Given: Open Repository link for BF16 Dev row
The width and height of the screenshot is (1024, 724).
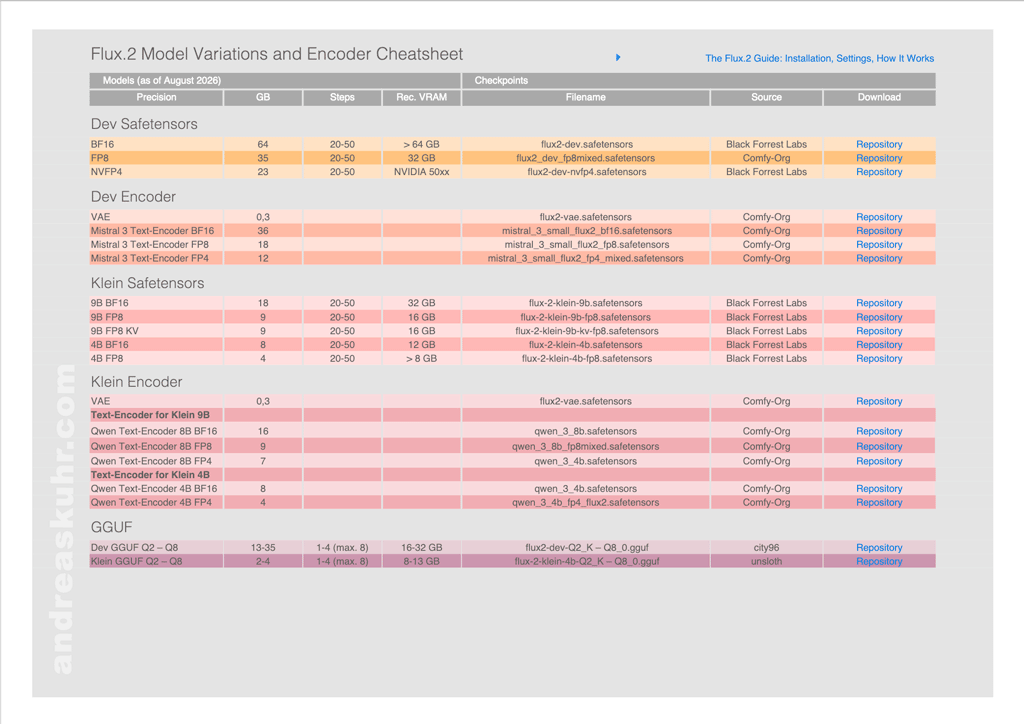Looking at the screenshot, I should [879, 144].
